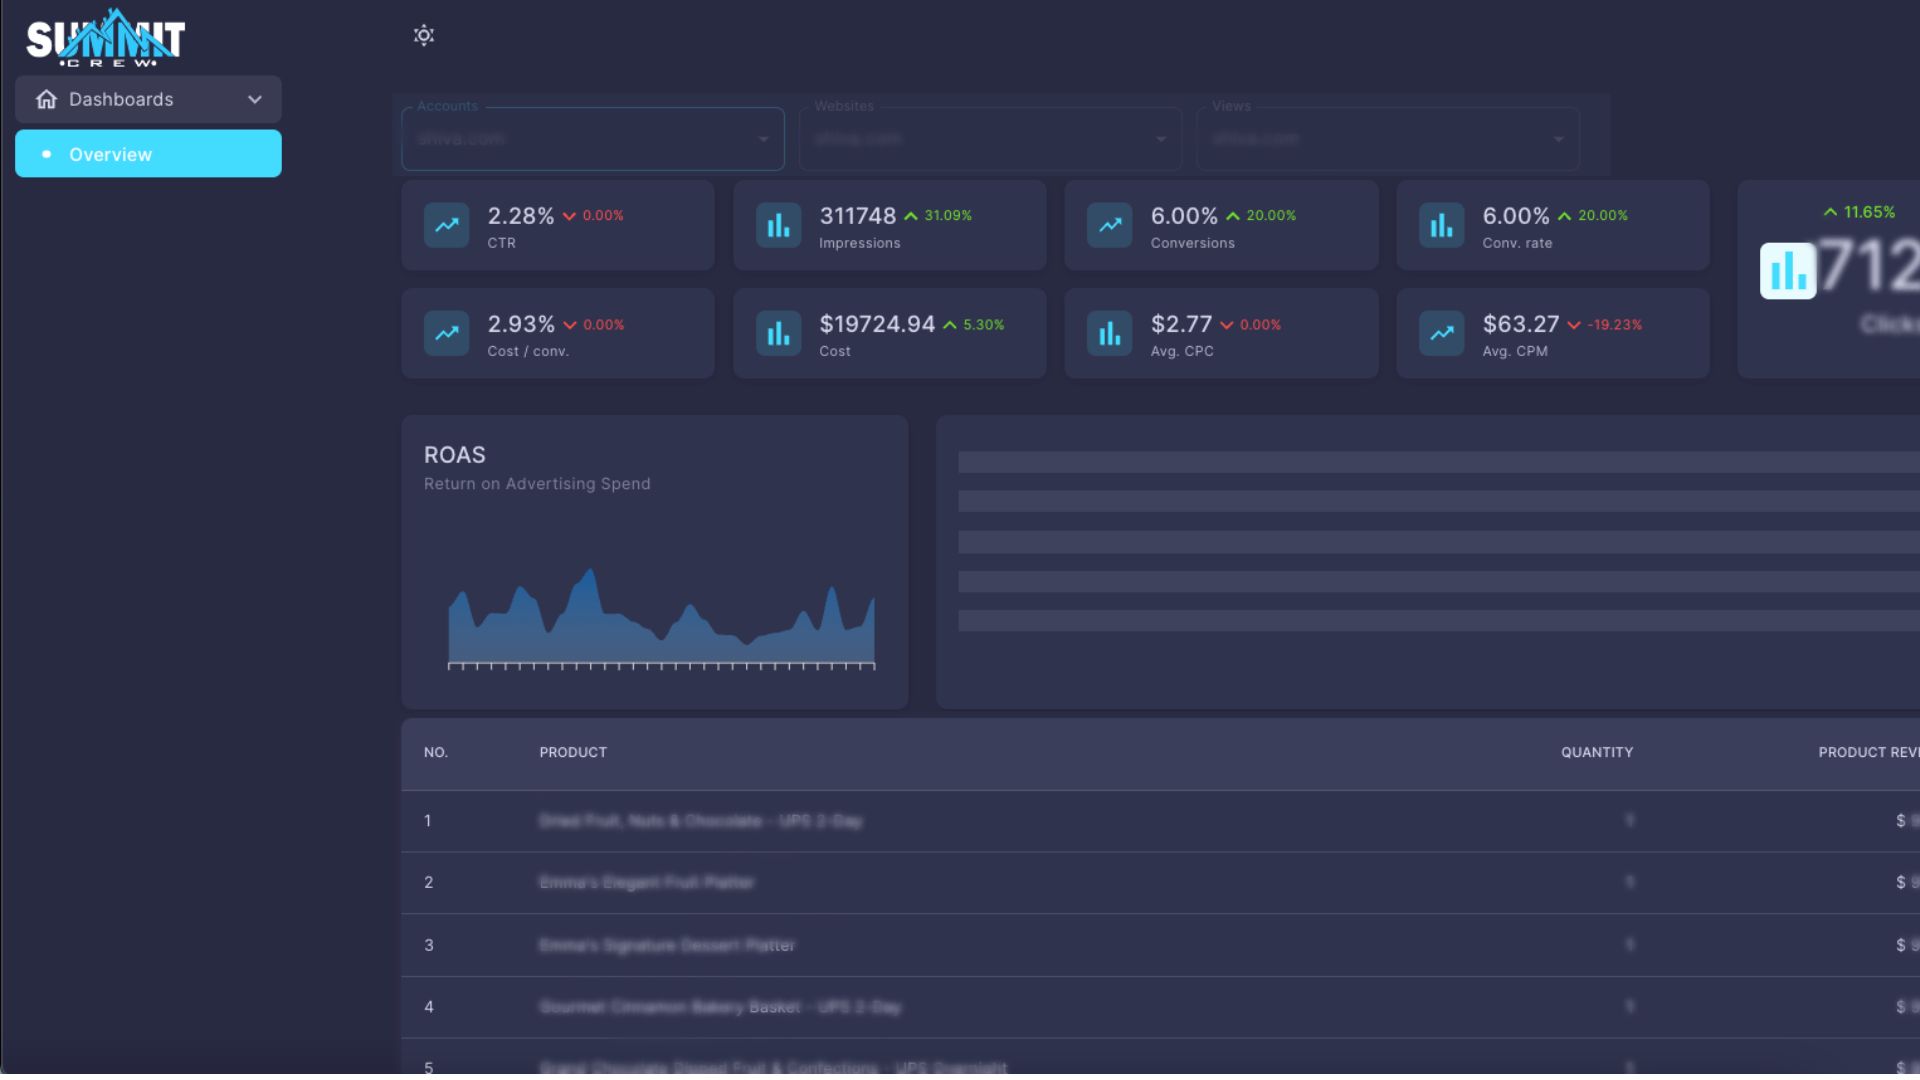Click the Impressions bar chart icon
Screen dimensions: 1920x1080
779,225
